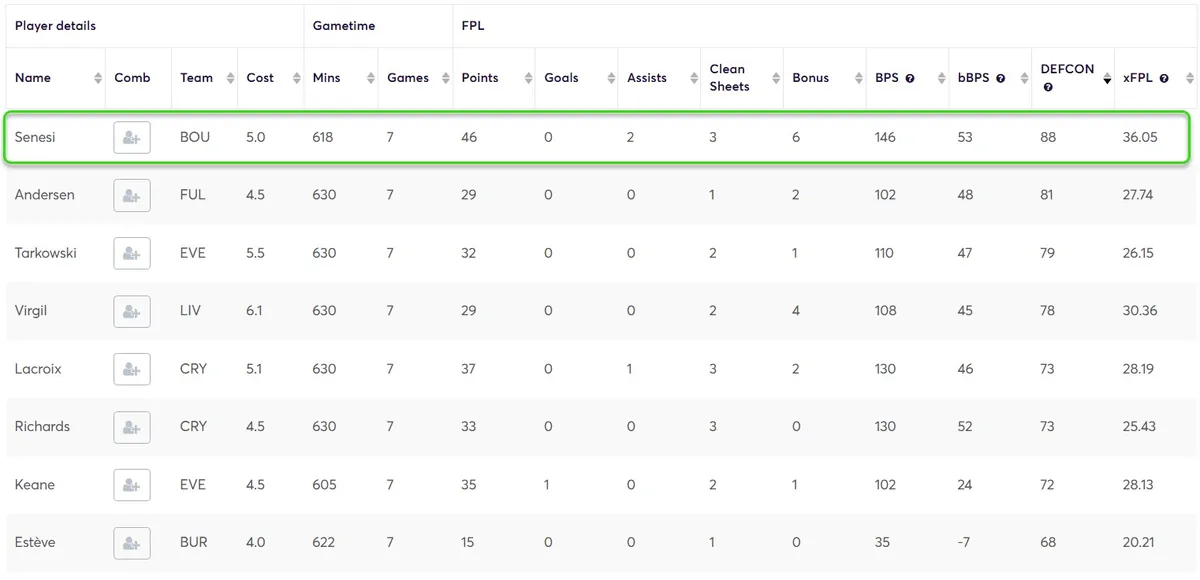Click the add-player icon for Keane
Screen dimensions: 1200x580
[132, 485]
